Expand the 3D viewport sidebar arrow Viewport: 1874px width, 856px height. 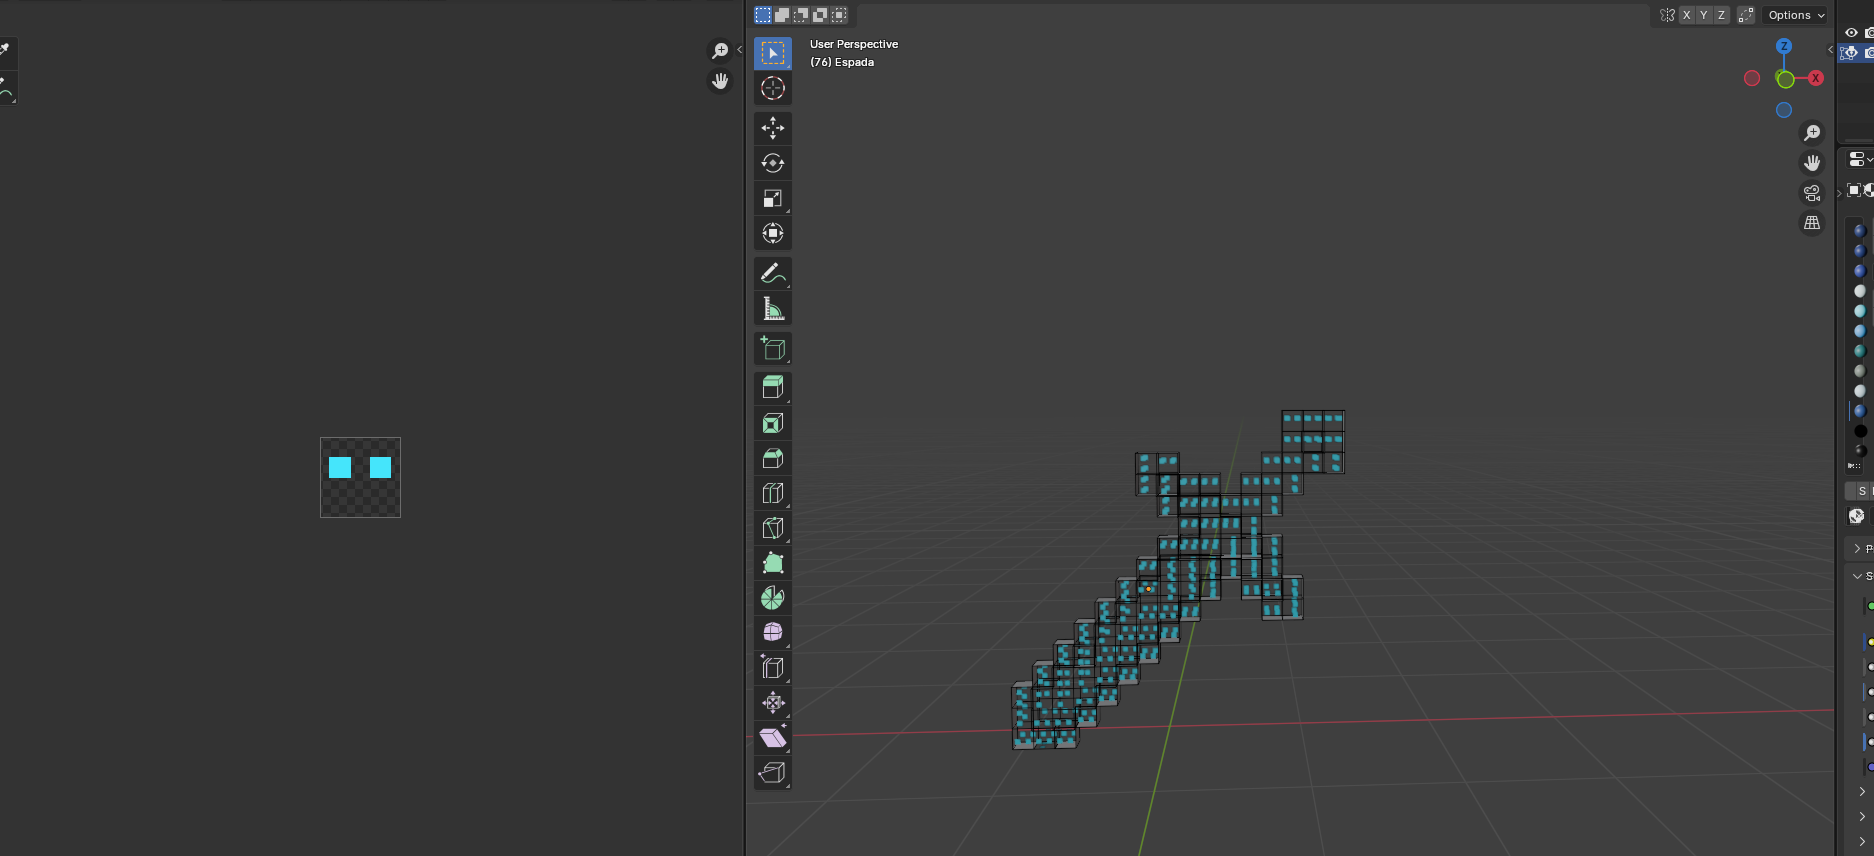tap(1830, 49)
